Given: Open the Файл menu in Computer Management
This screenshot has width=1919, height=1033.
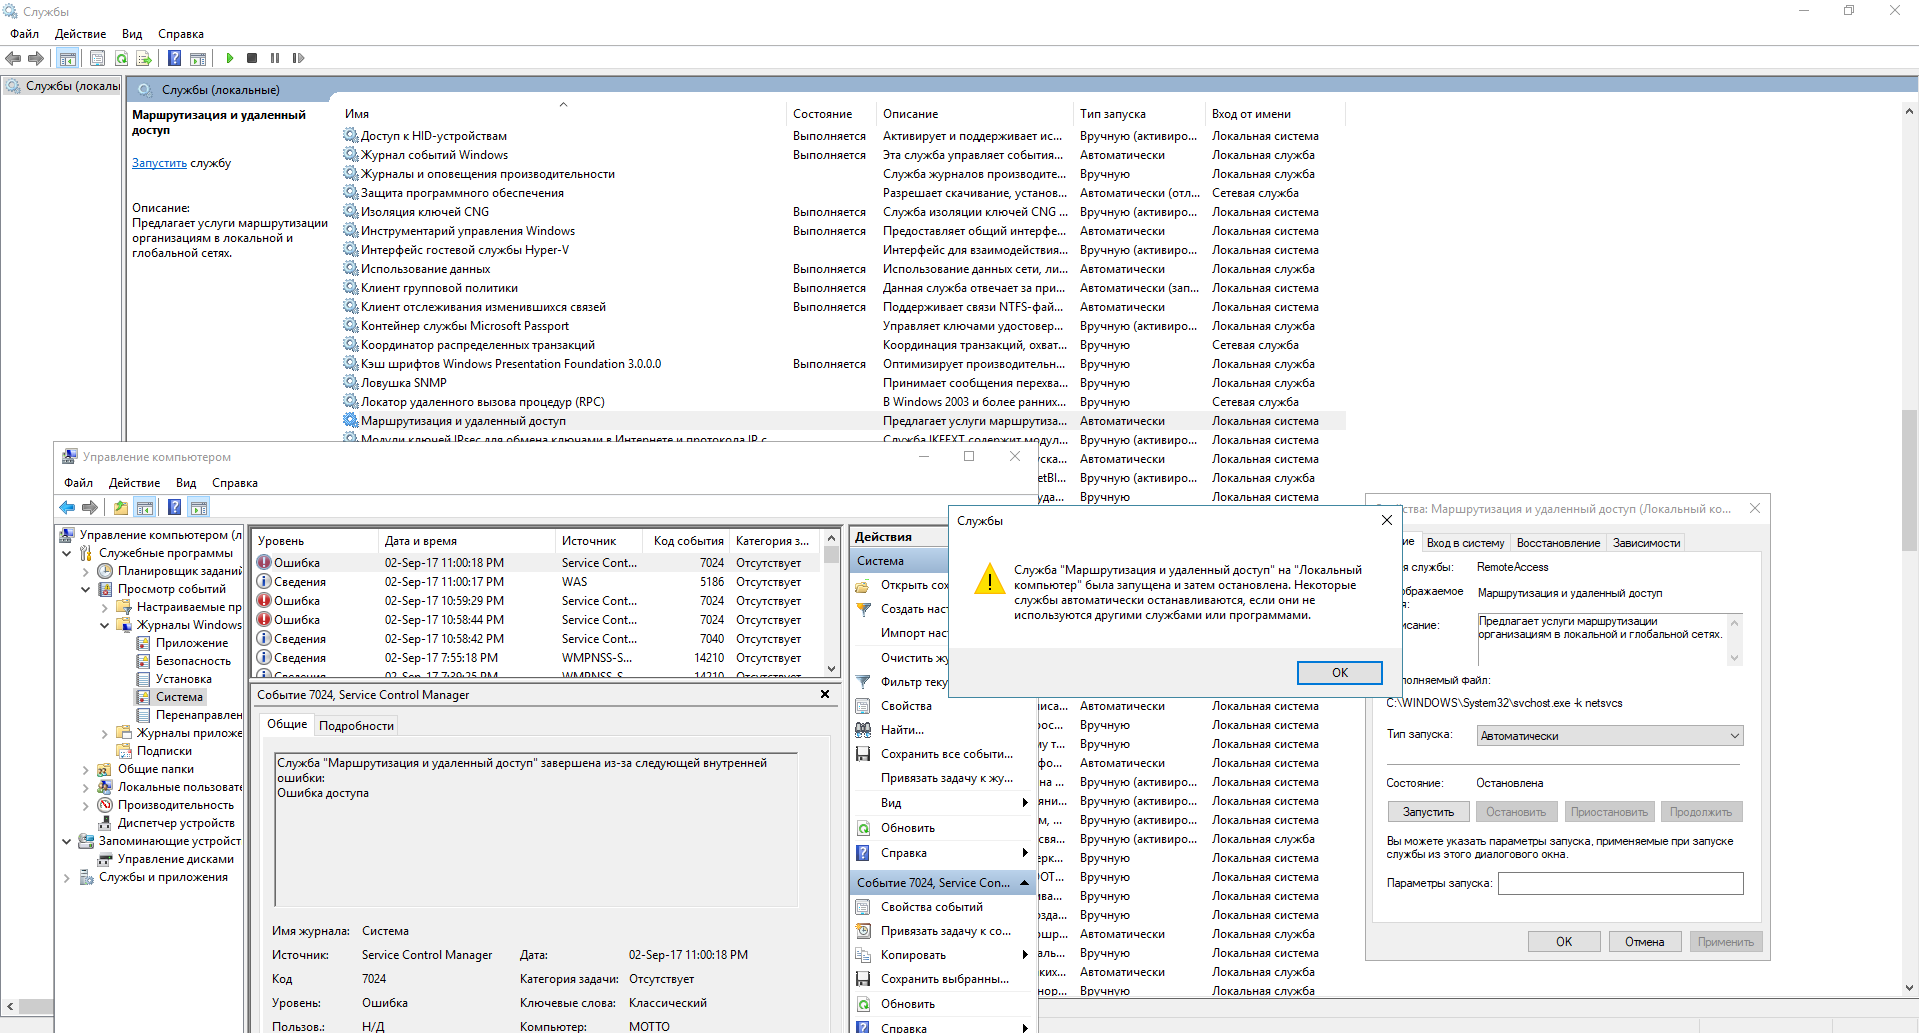Looking at the screenshot, I should [x=78, y=483].
